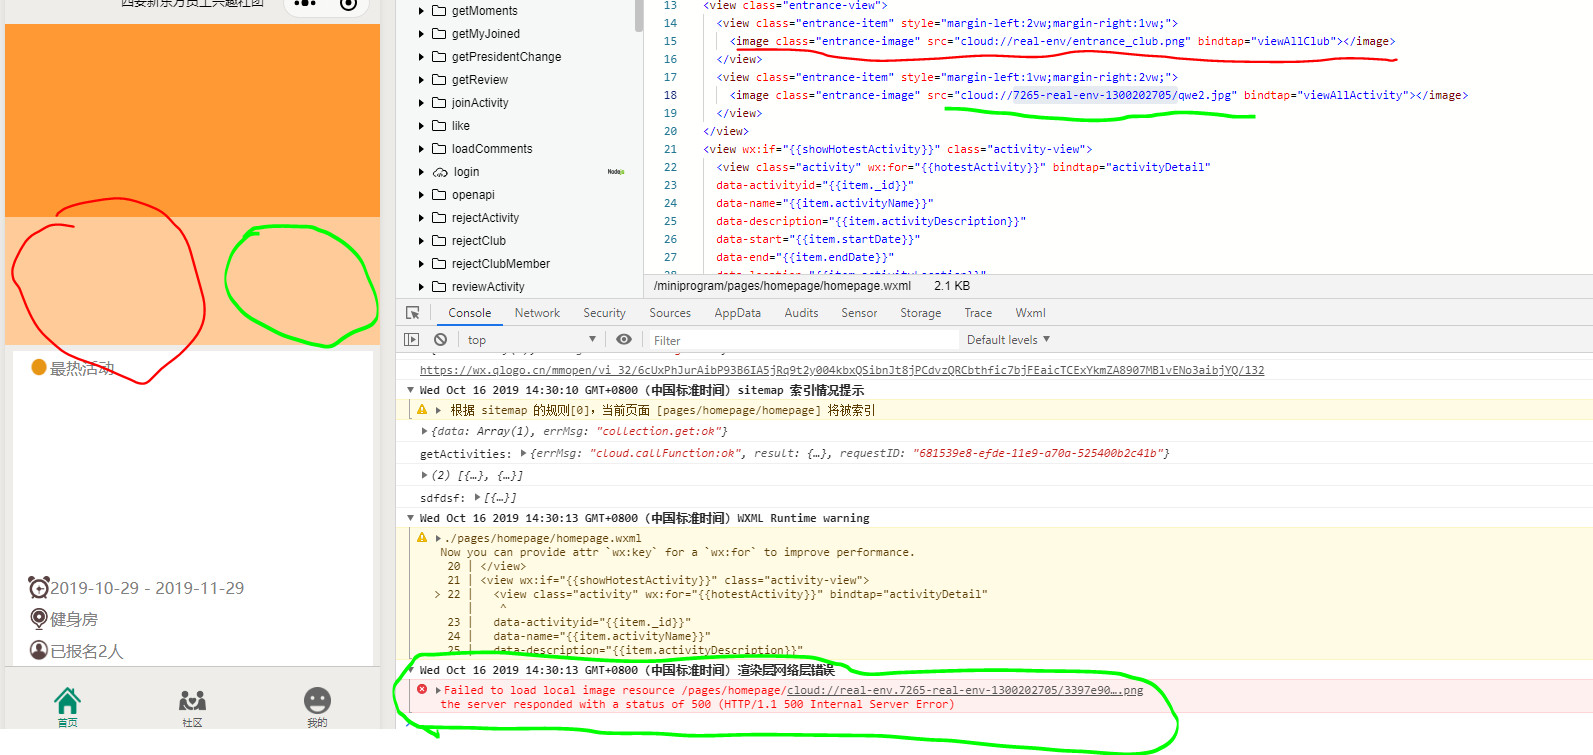Open the 社区 community tab icon

point(192,700)
